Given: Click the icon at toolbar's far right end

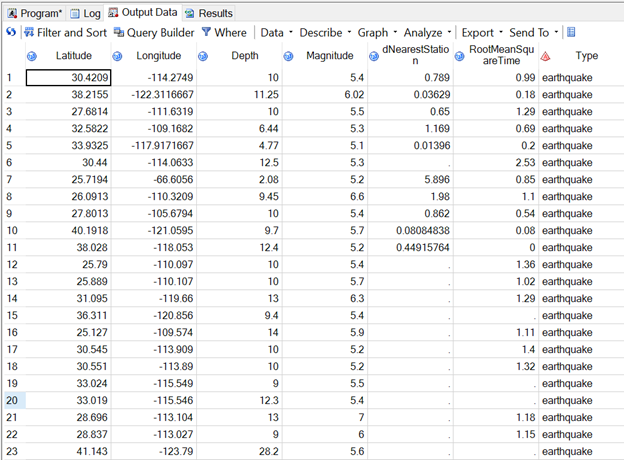Looking at the screenshot, I should coord(571,33).
